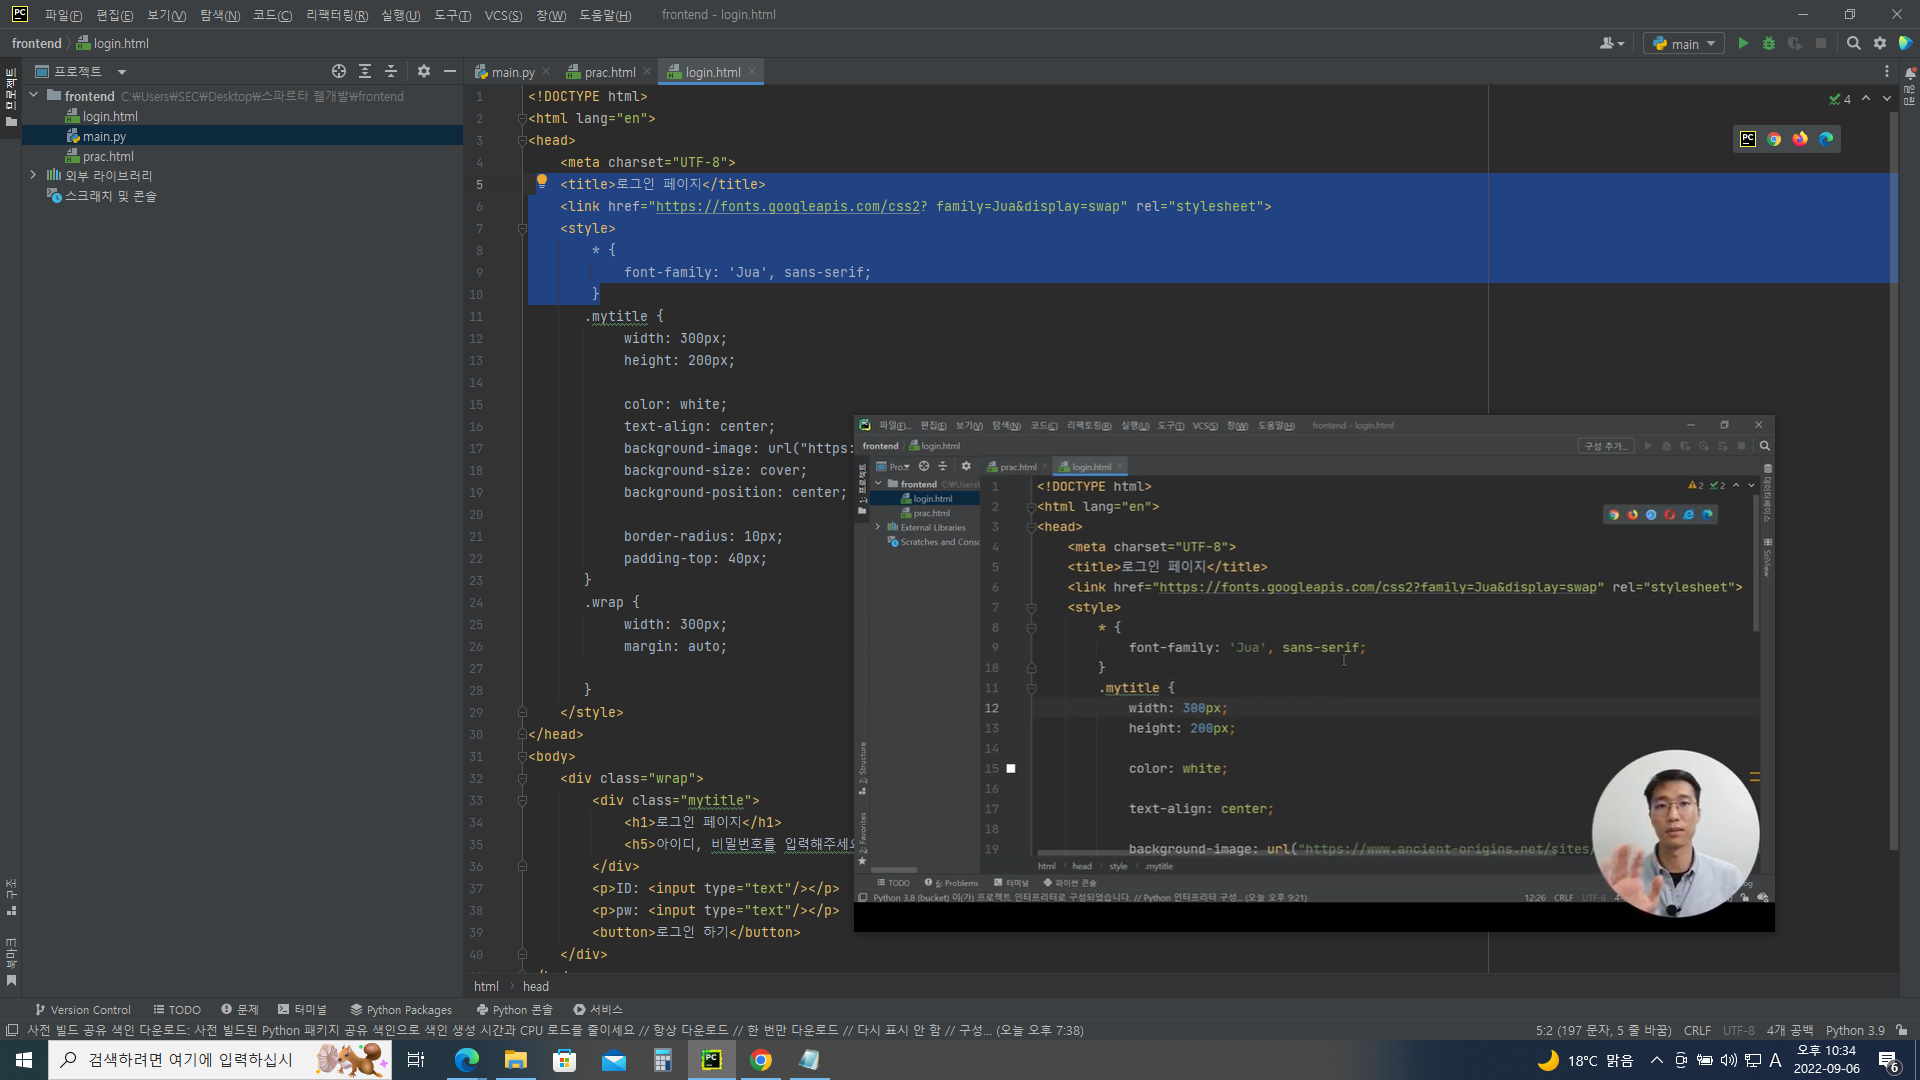Image resolution: width=1920 pixels, height=1080 pixels.
Task: Open login.html in Edge from editor popup
Action: (1826, 139)
